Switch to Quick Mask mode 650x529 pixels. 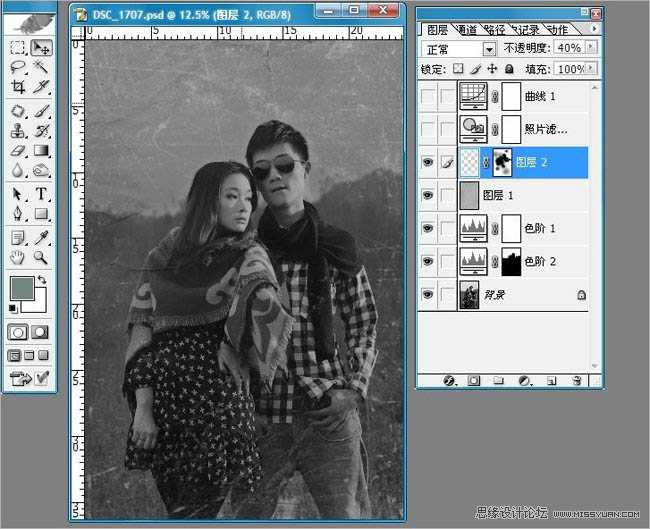point(40,332)
